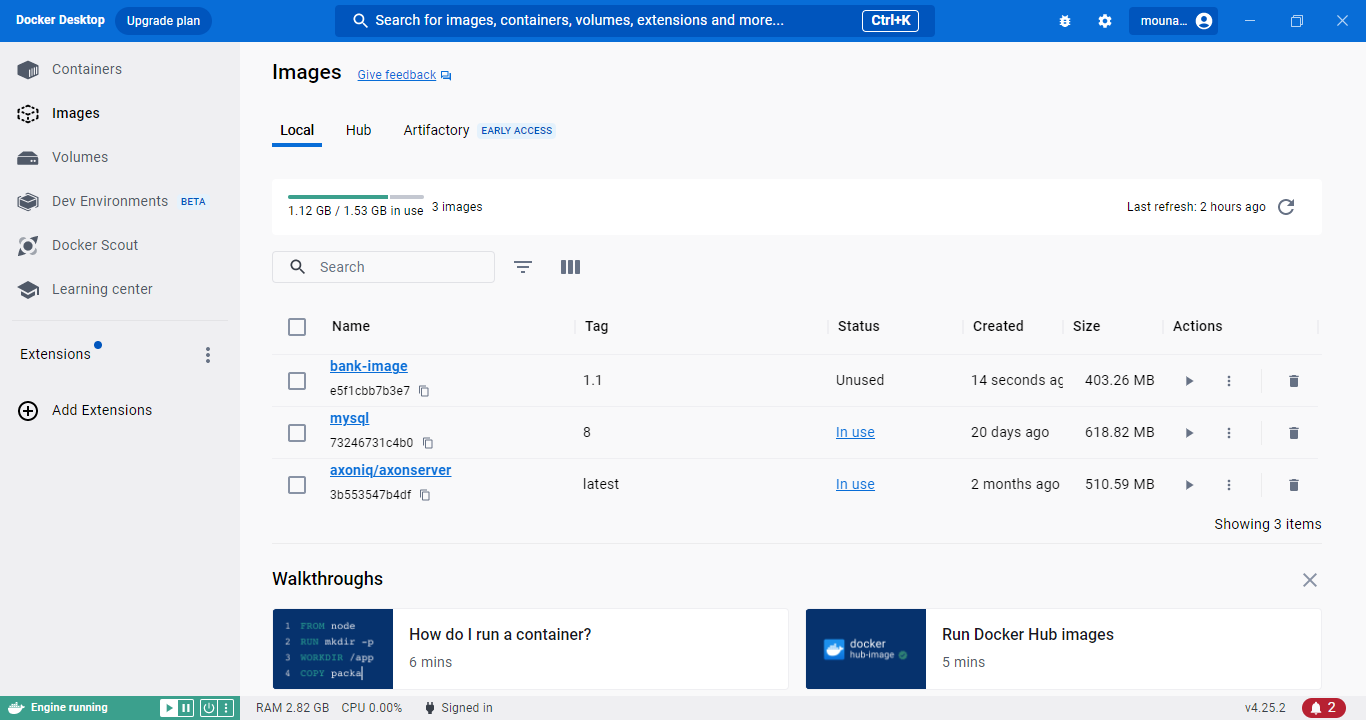Copy the axoniq/axonserver image ID

click(x=425, y=495)
